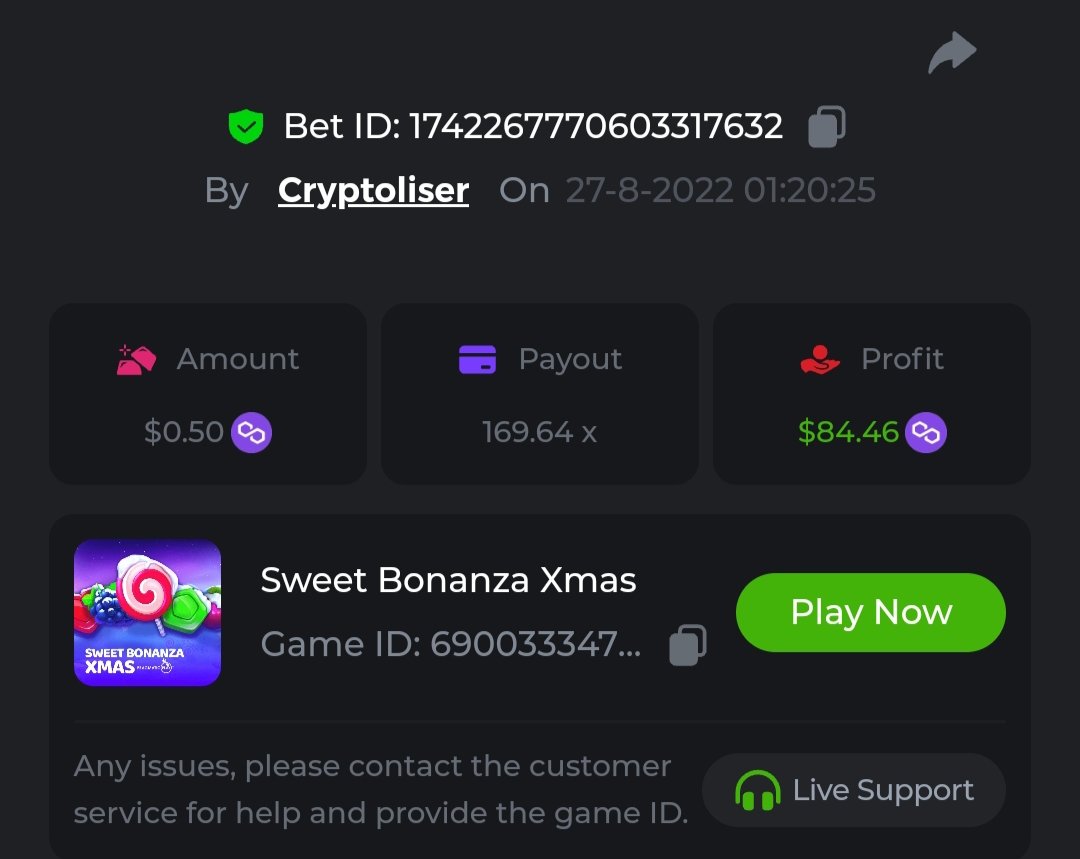Click the purple Payout card icon
This screenshot has width=1080, height=859.
477,359
